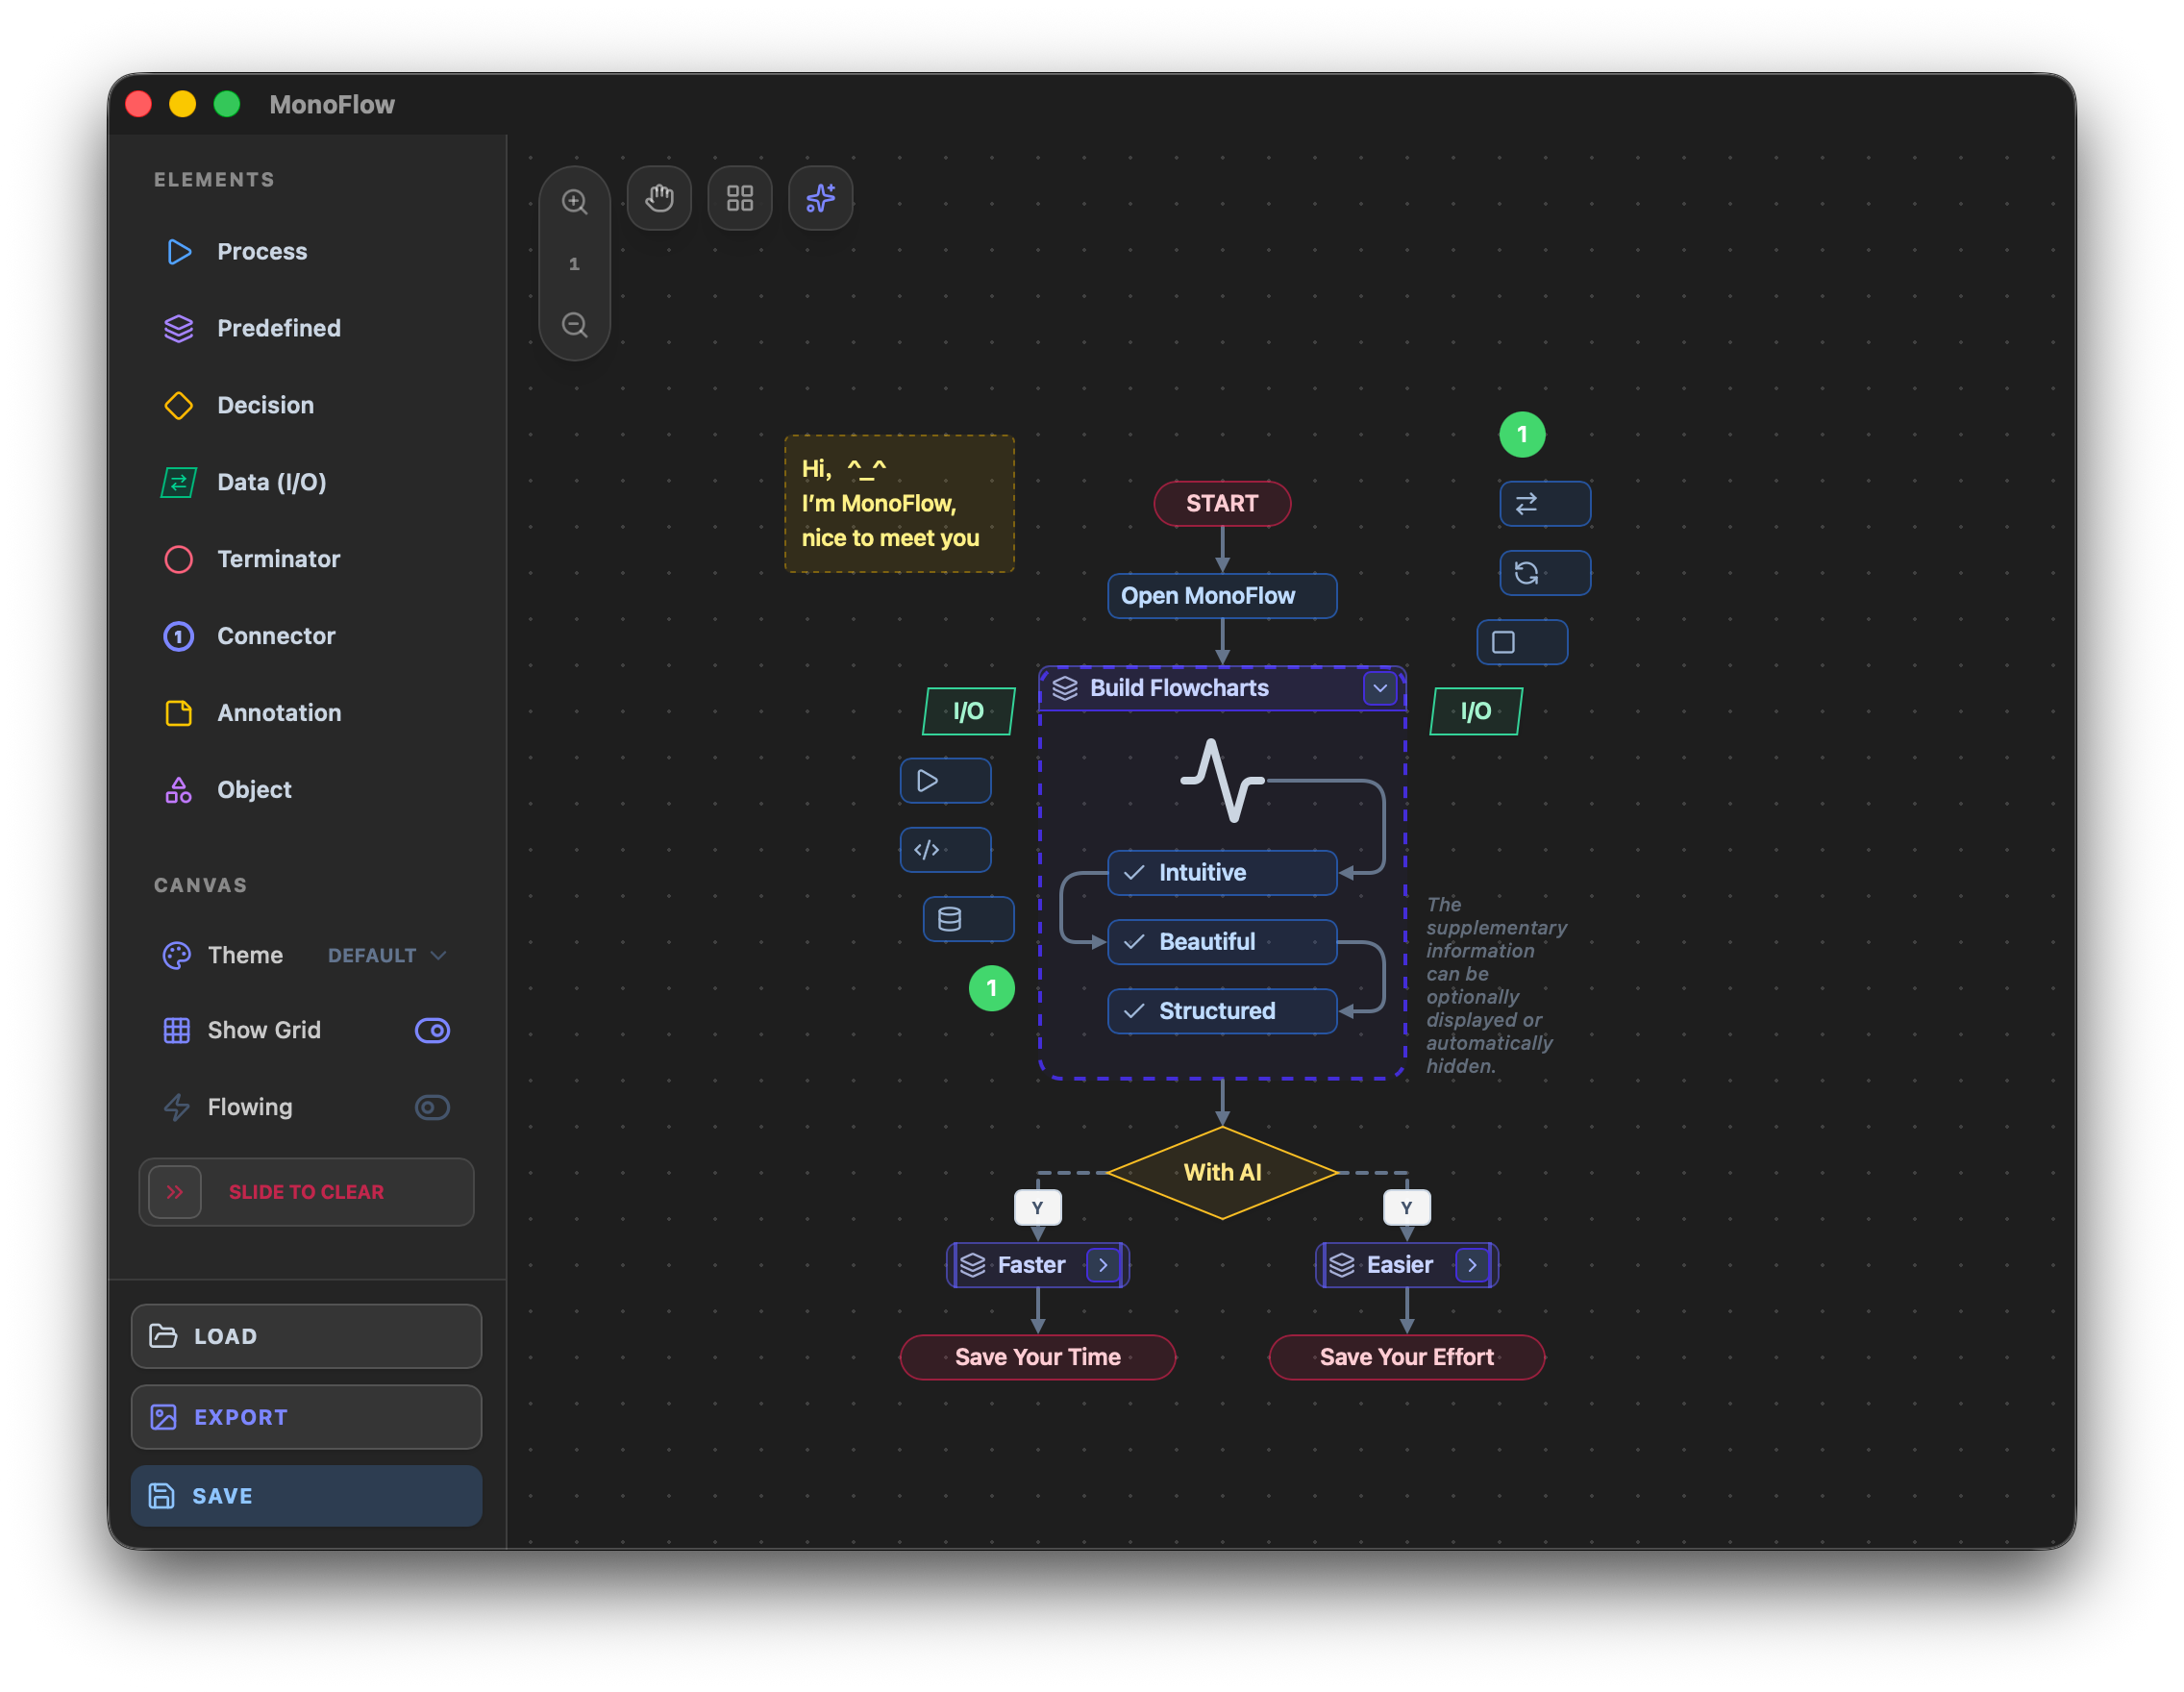Click the left Y branch label
This screenshot has width=2184, height=1692.
pyautogui.click(x=1038, y=1208)
